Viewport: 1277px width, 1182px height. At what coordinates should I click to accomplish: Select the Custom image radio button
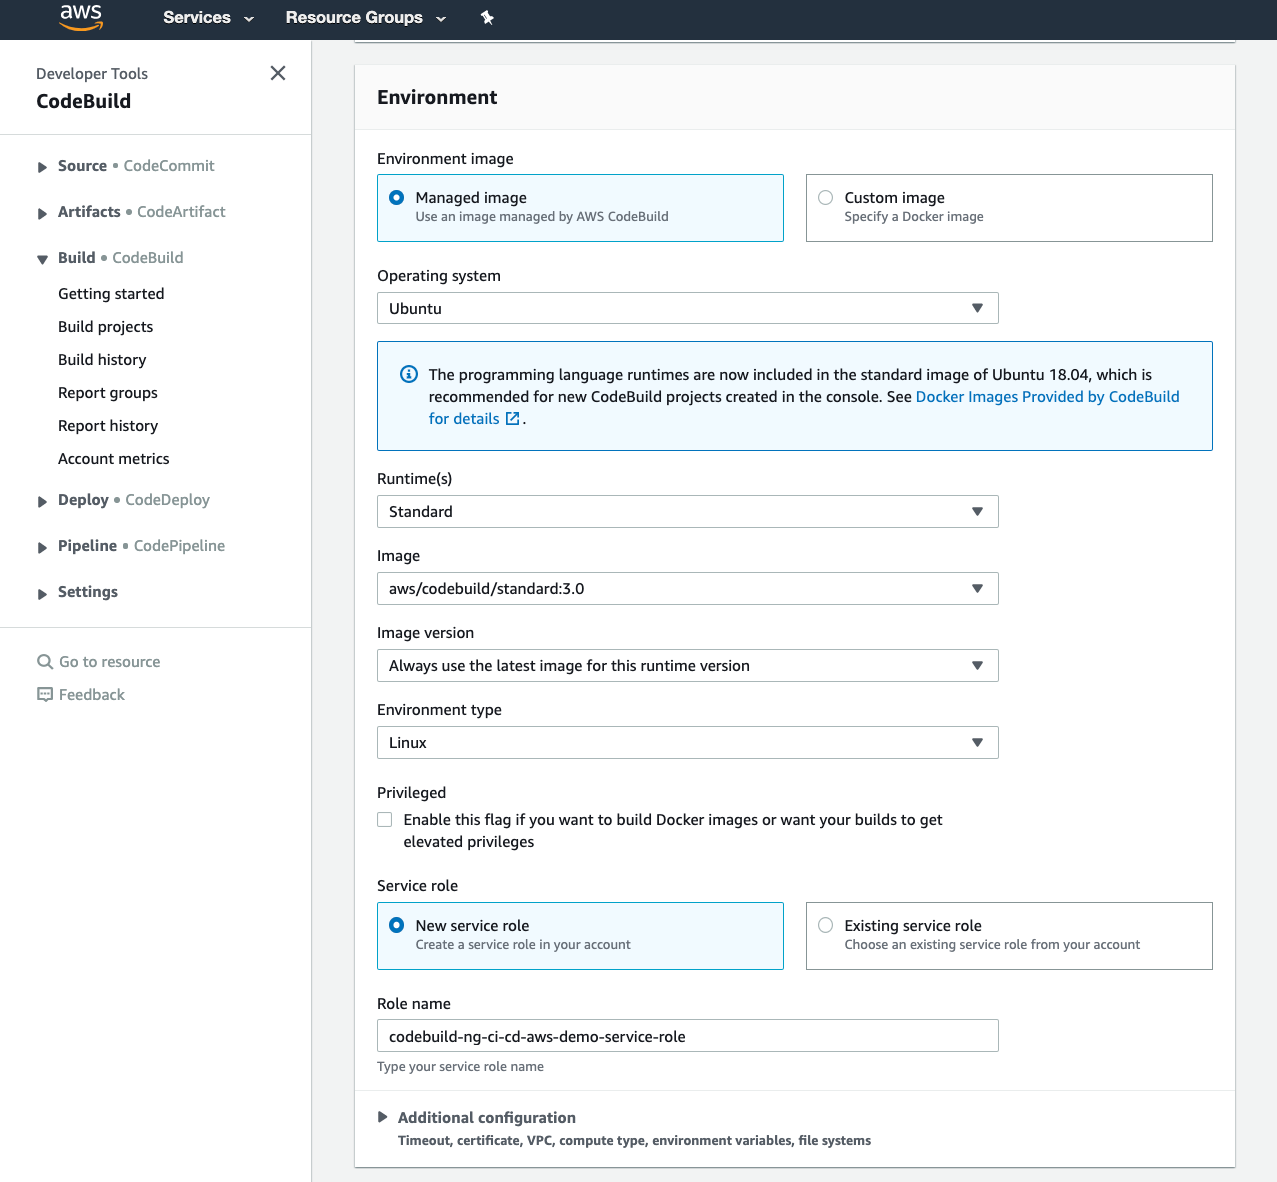tap(826, 198)
